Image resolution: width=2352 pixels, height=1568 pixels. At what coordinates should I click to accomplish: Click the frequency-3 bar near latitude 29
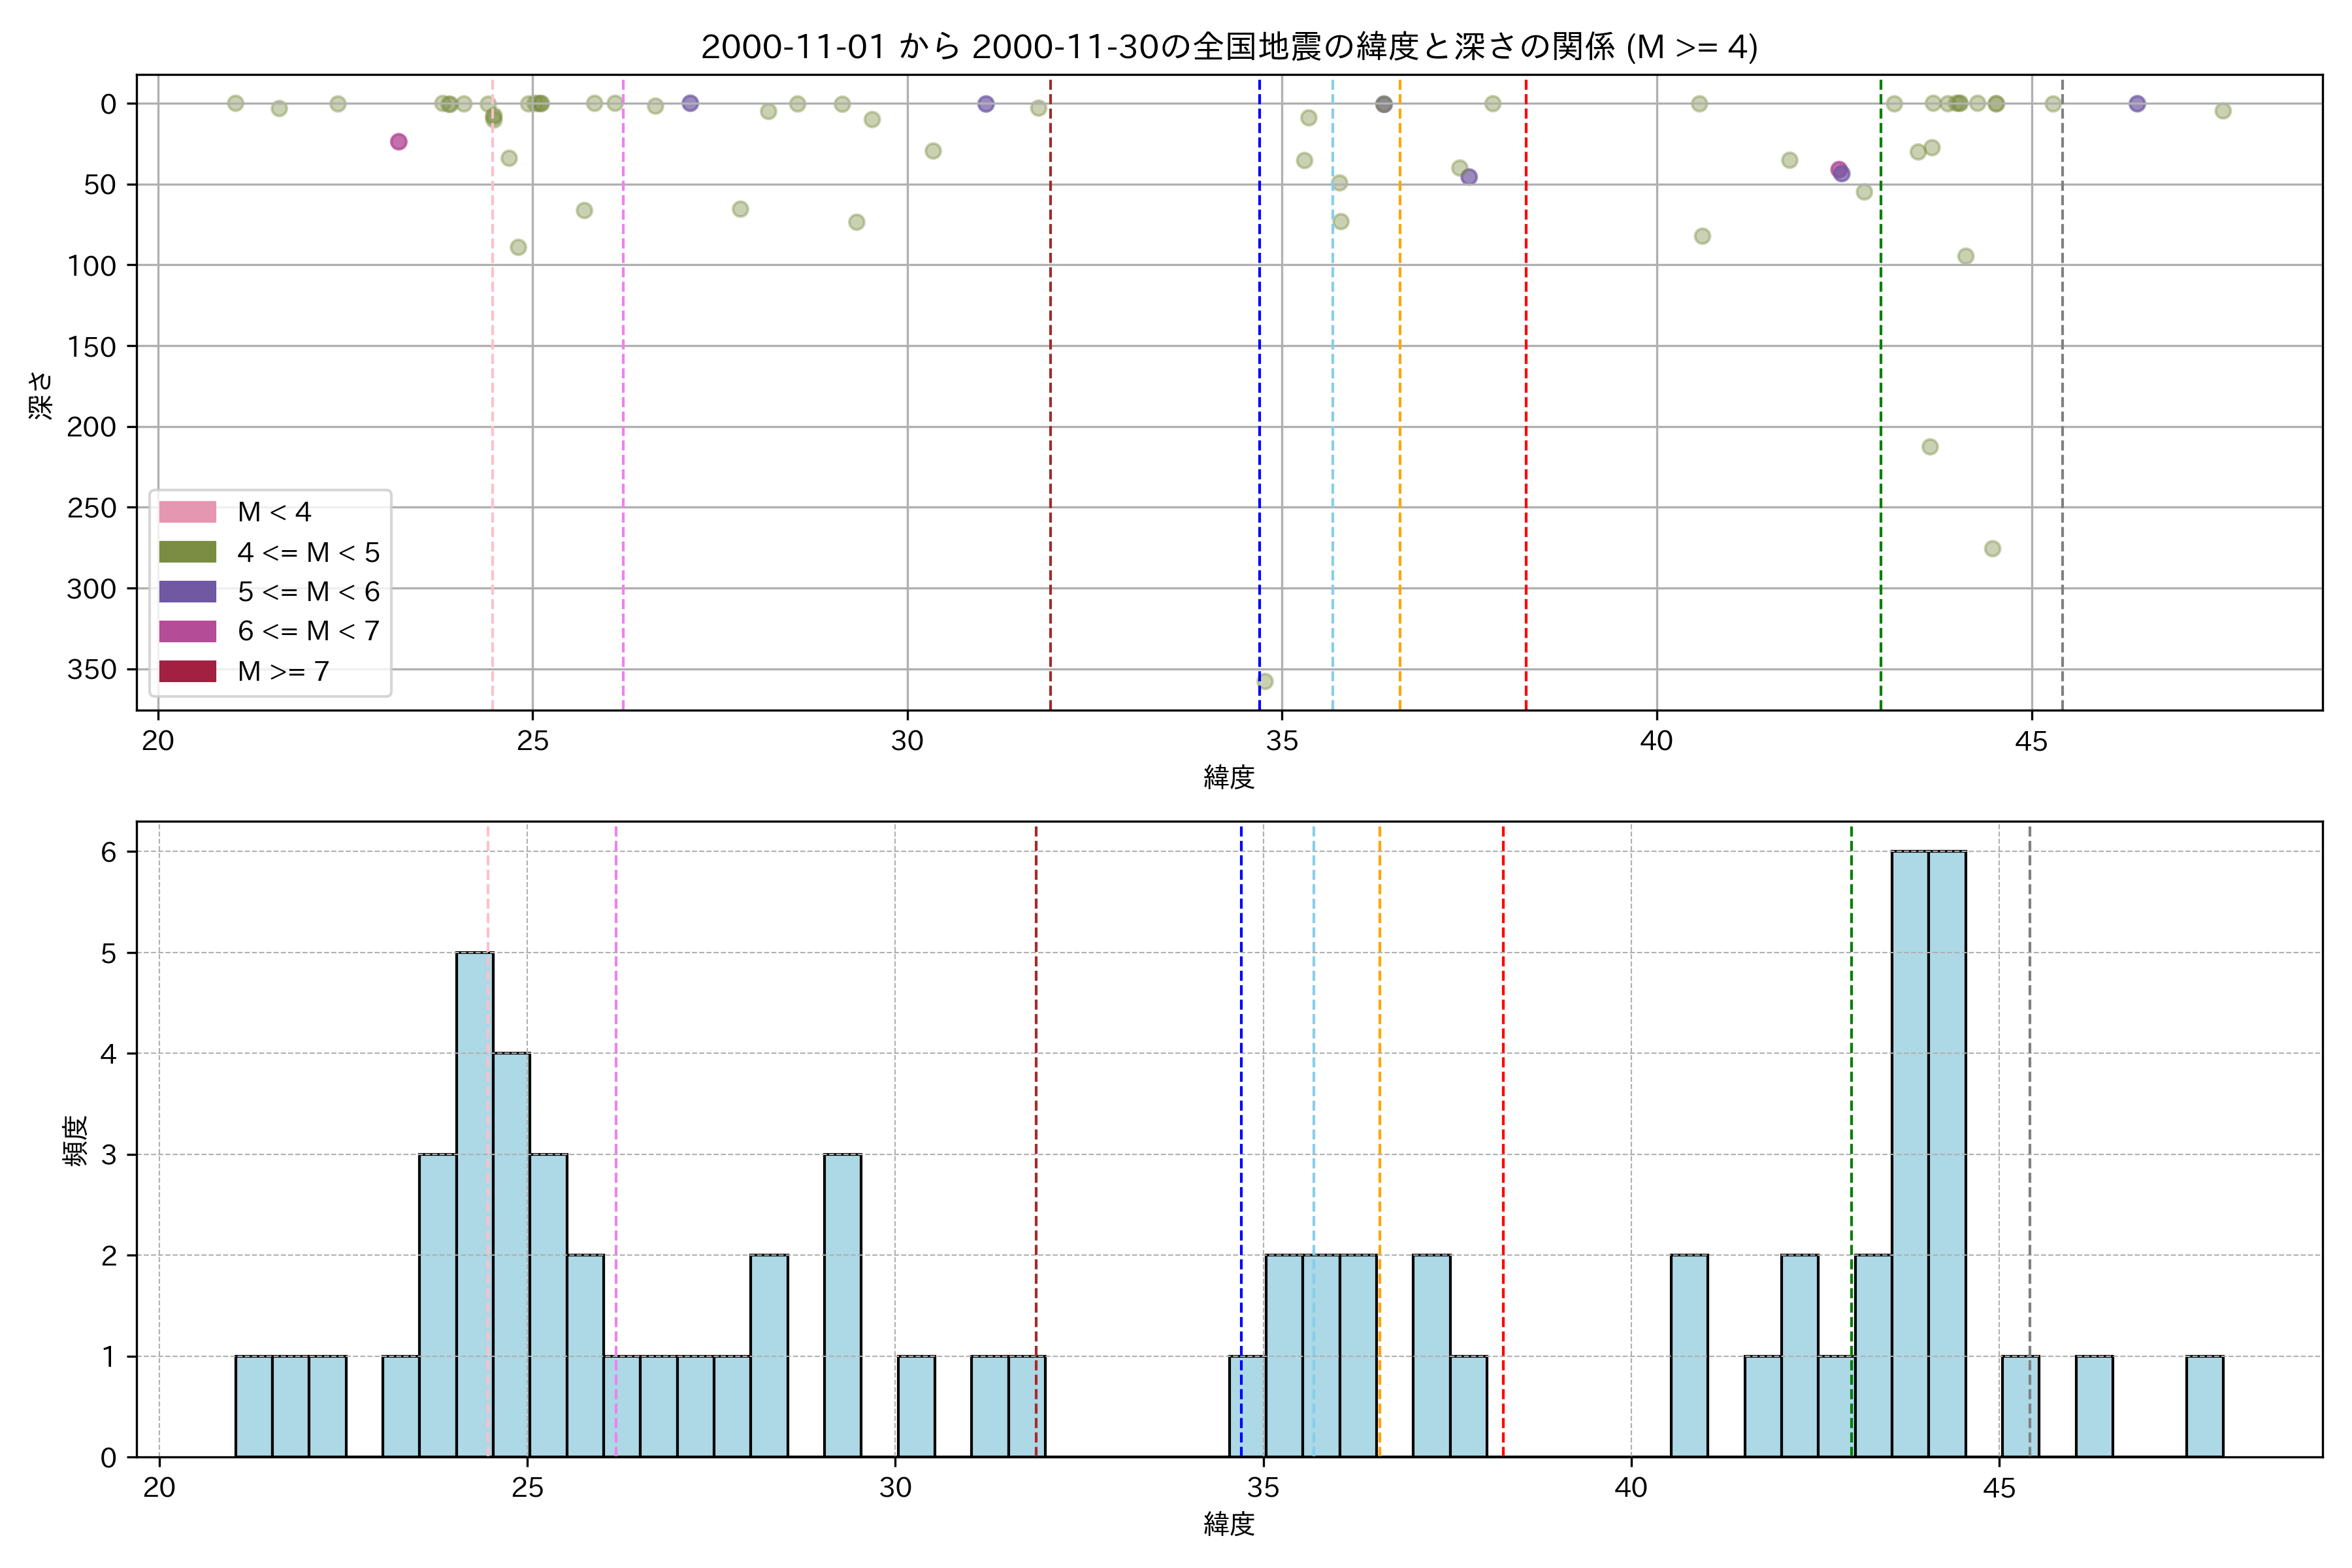coord(843,1305)
